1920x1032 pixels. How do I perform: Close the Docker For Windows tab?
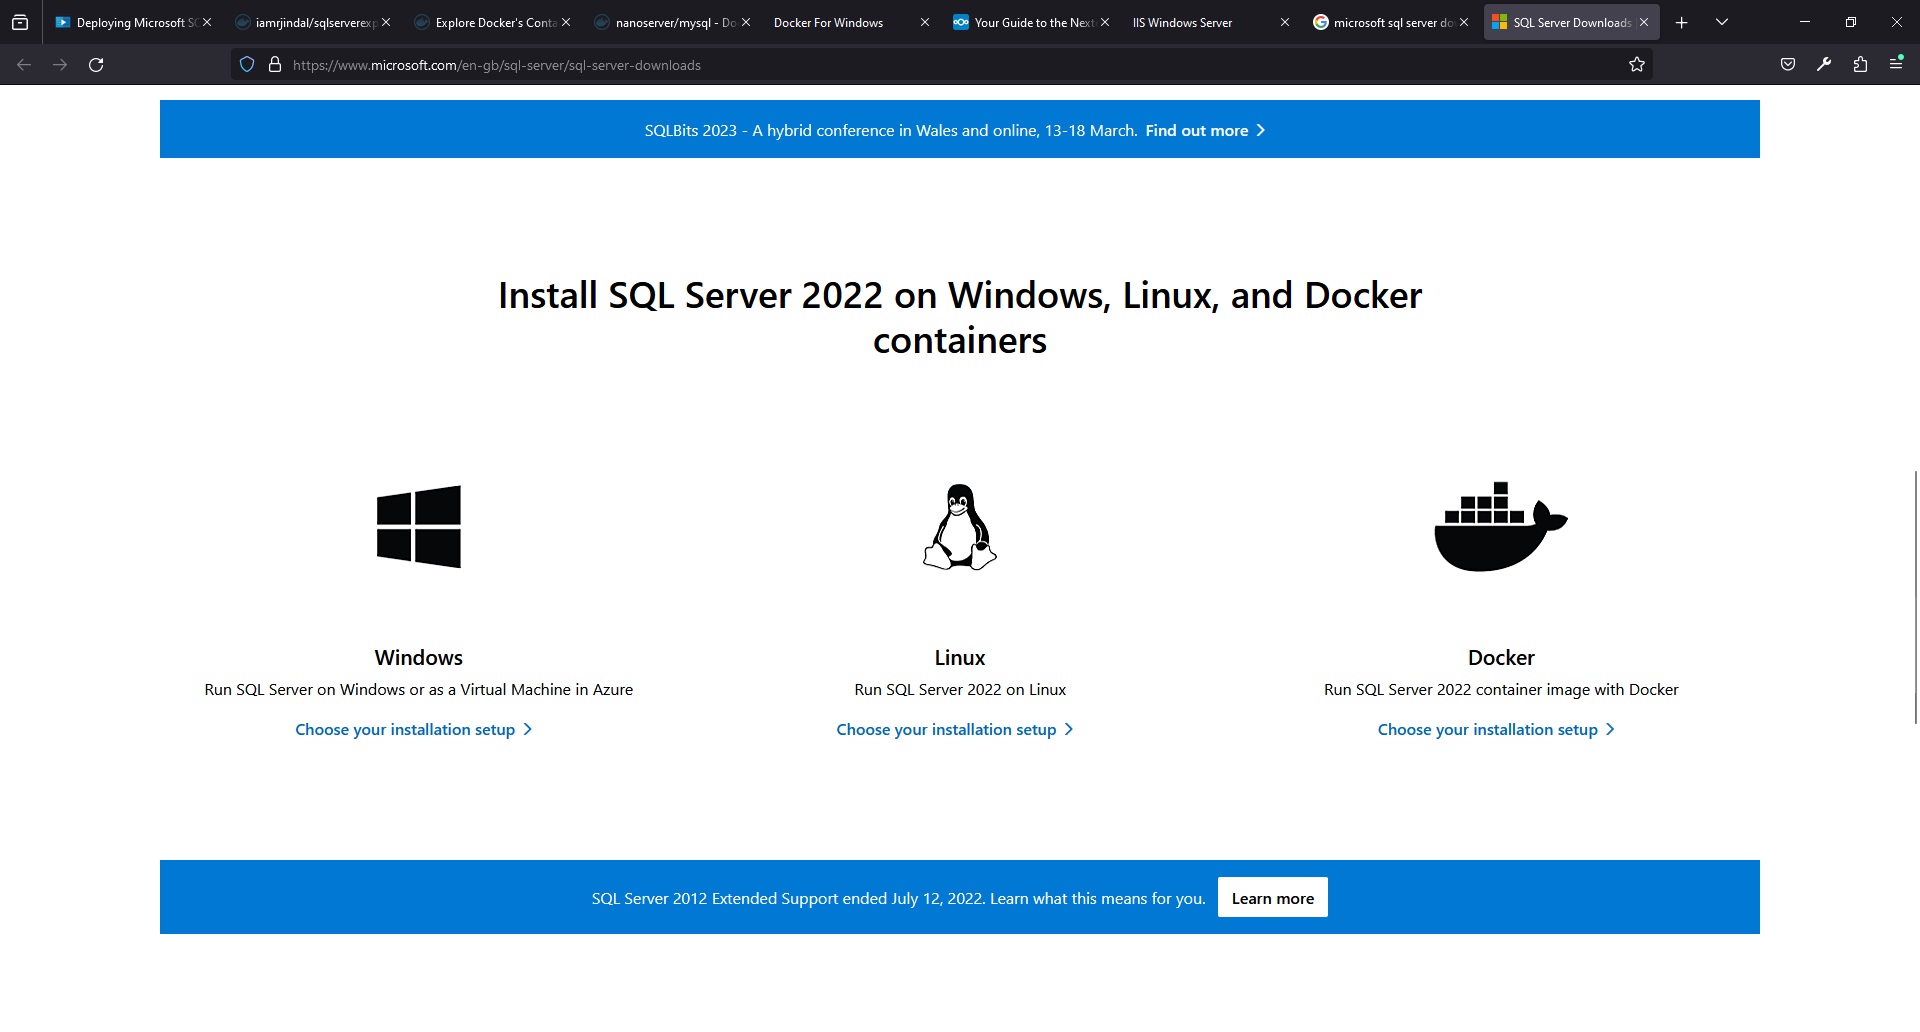tap(925, 22)
